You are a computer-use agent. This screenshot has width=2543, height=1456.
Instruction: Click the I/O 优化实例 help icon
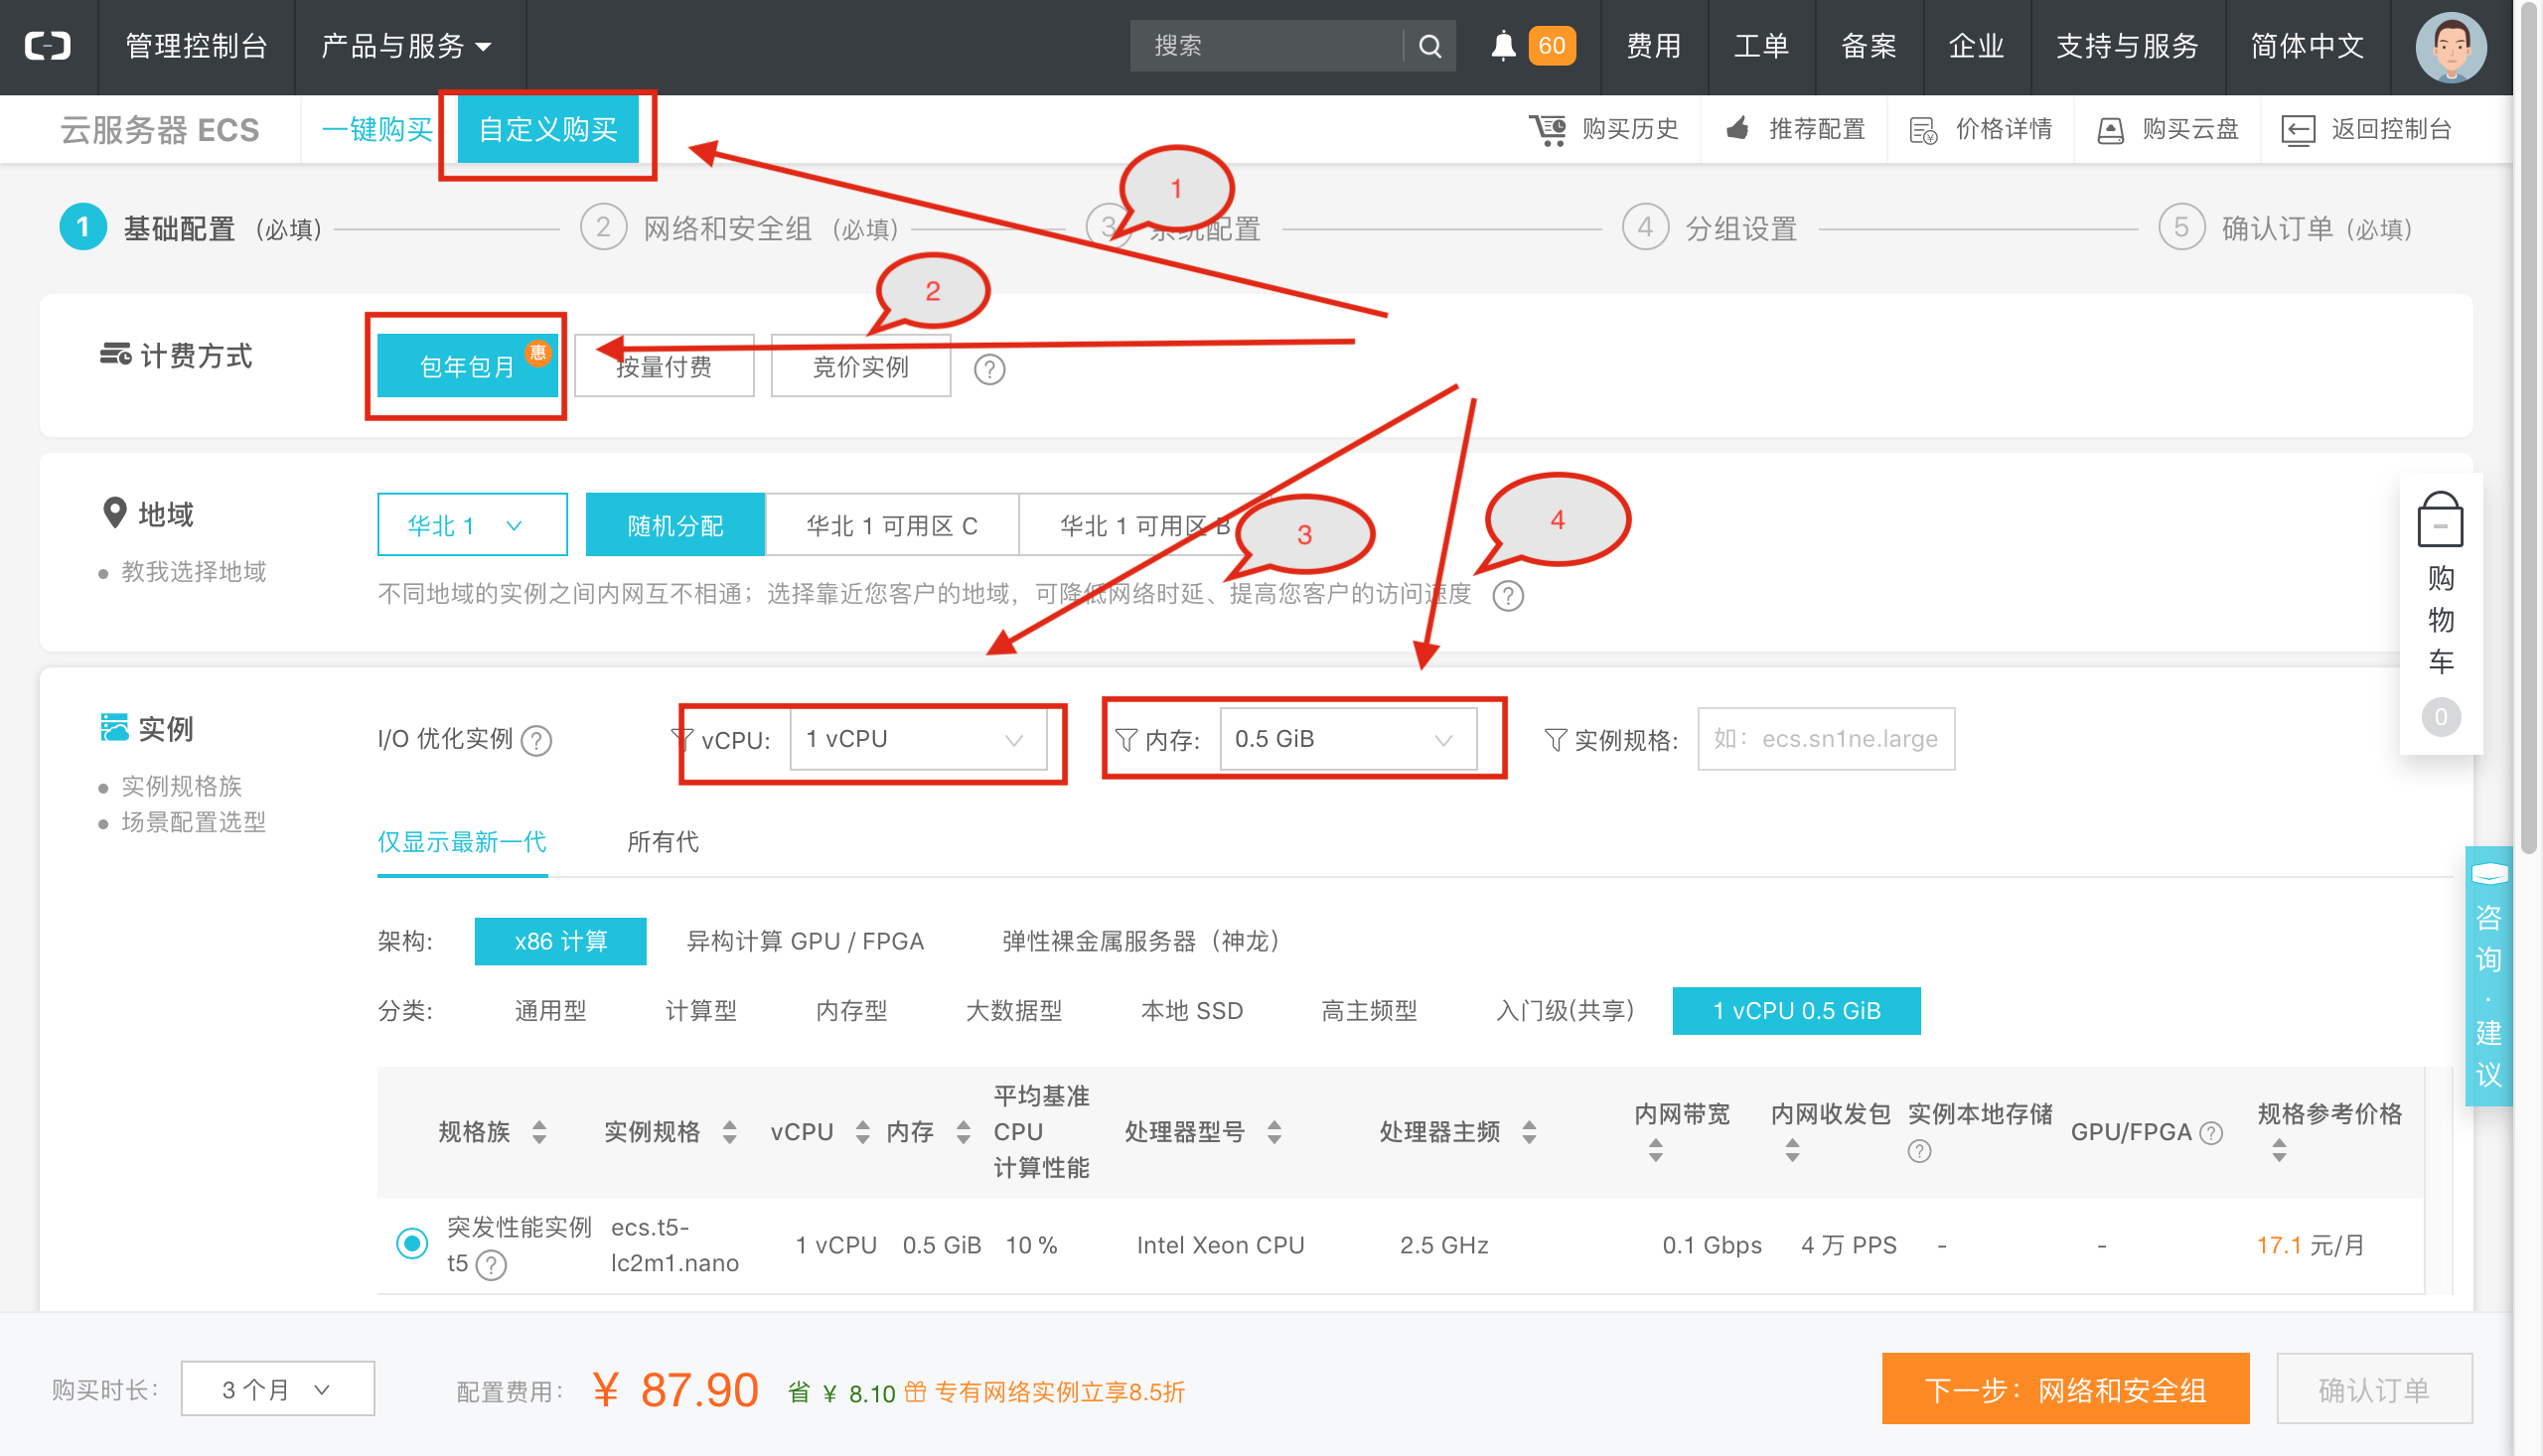[537, 741]
